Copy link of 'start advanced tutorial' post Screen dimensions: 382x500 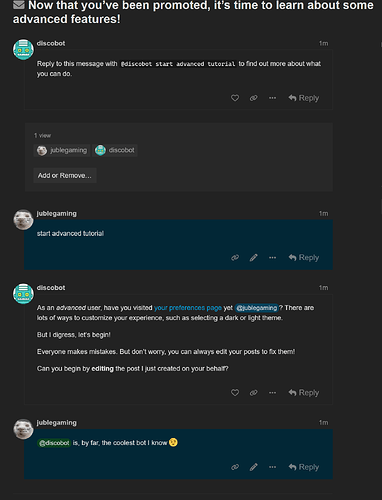[235, 258]
